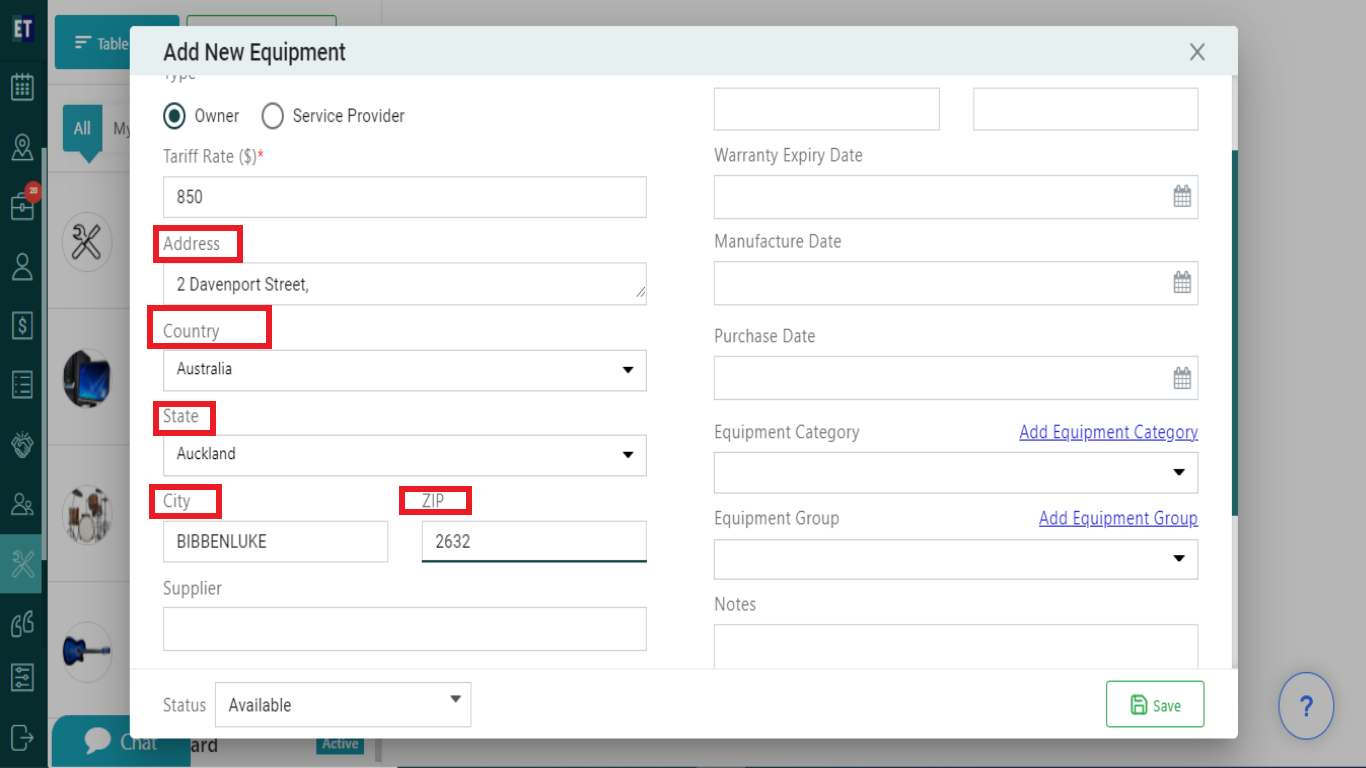Click Add Equipment Category link
The width and height of the screenshot is (1366, 768).
(1108, 432)
